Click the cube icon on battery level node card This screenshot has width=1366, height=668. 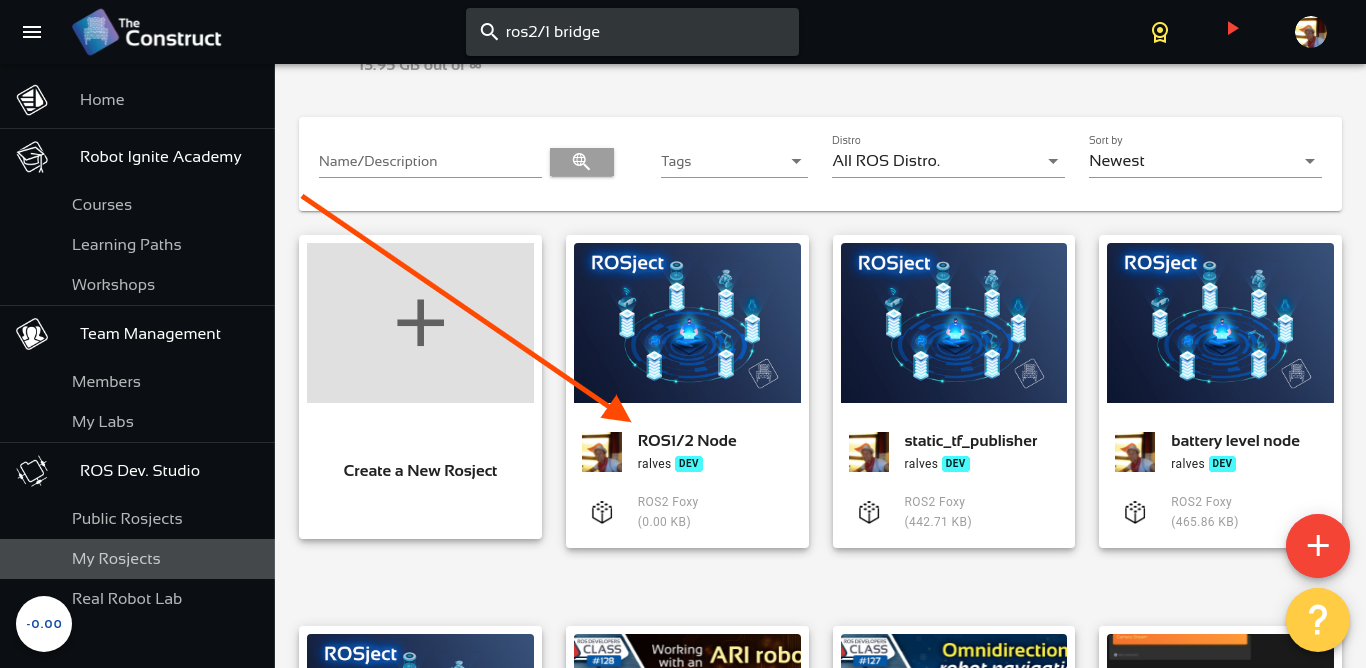coord(1134,512)
